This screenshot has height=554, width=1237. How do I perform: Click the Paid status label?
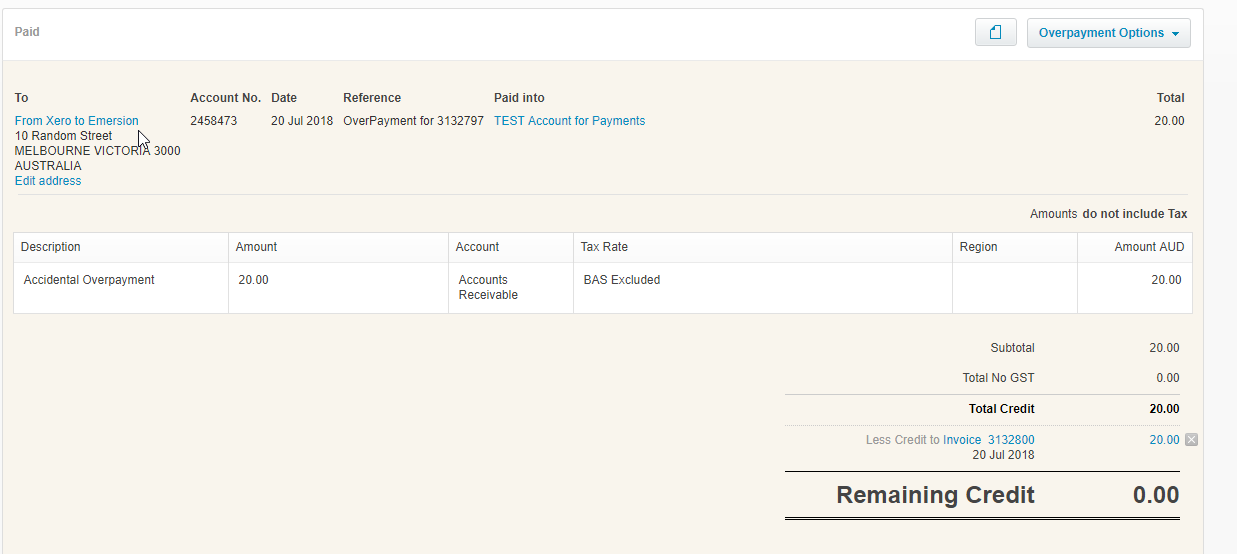(27, 32)
